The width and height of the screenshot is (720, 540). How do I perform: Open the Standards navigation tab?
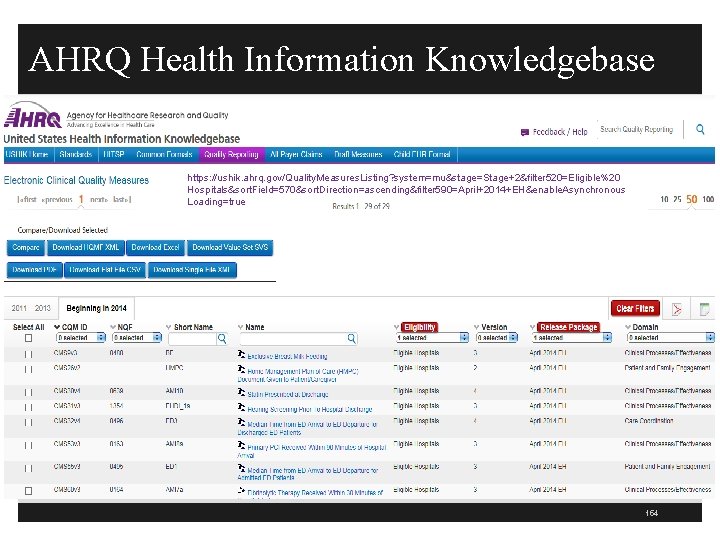(x=76, y=155)
